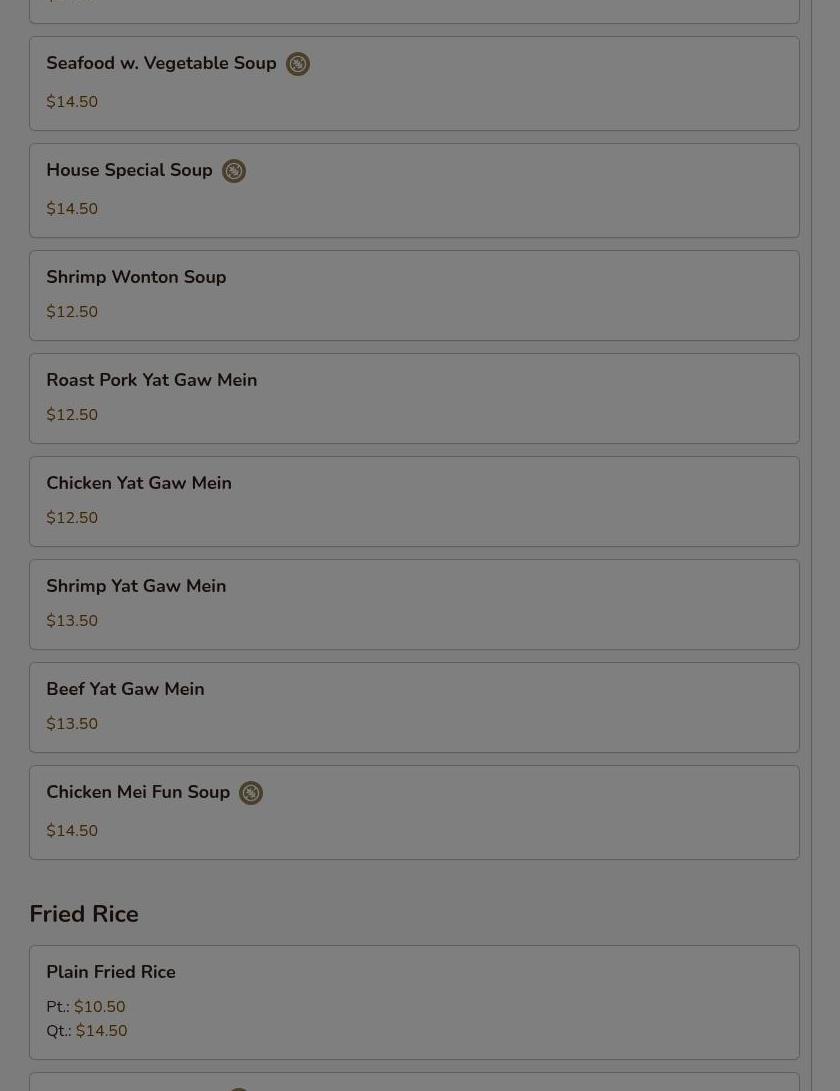Select the Chicken Mei Fun Soup title
Image resolution: width=840 pixels, height=1091 pixels.
coord(138,793)
